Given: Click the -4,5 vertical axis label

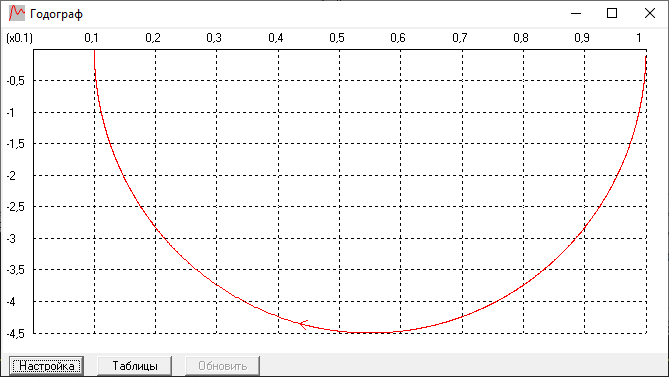Looking at the screenshot, I should (x=15, y=334).
